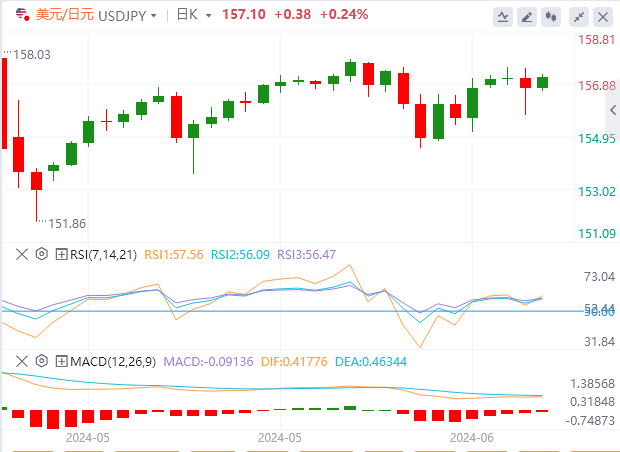
Task: Click the 153.02 price axis label
Action: pyautogui.click(x=597, y=192)
